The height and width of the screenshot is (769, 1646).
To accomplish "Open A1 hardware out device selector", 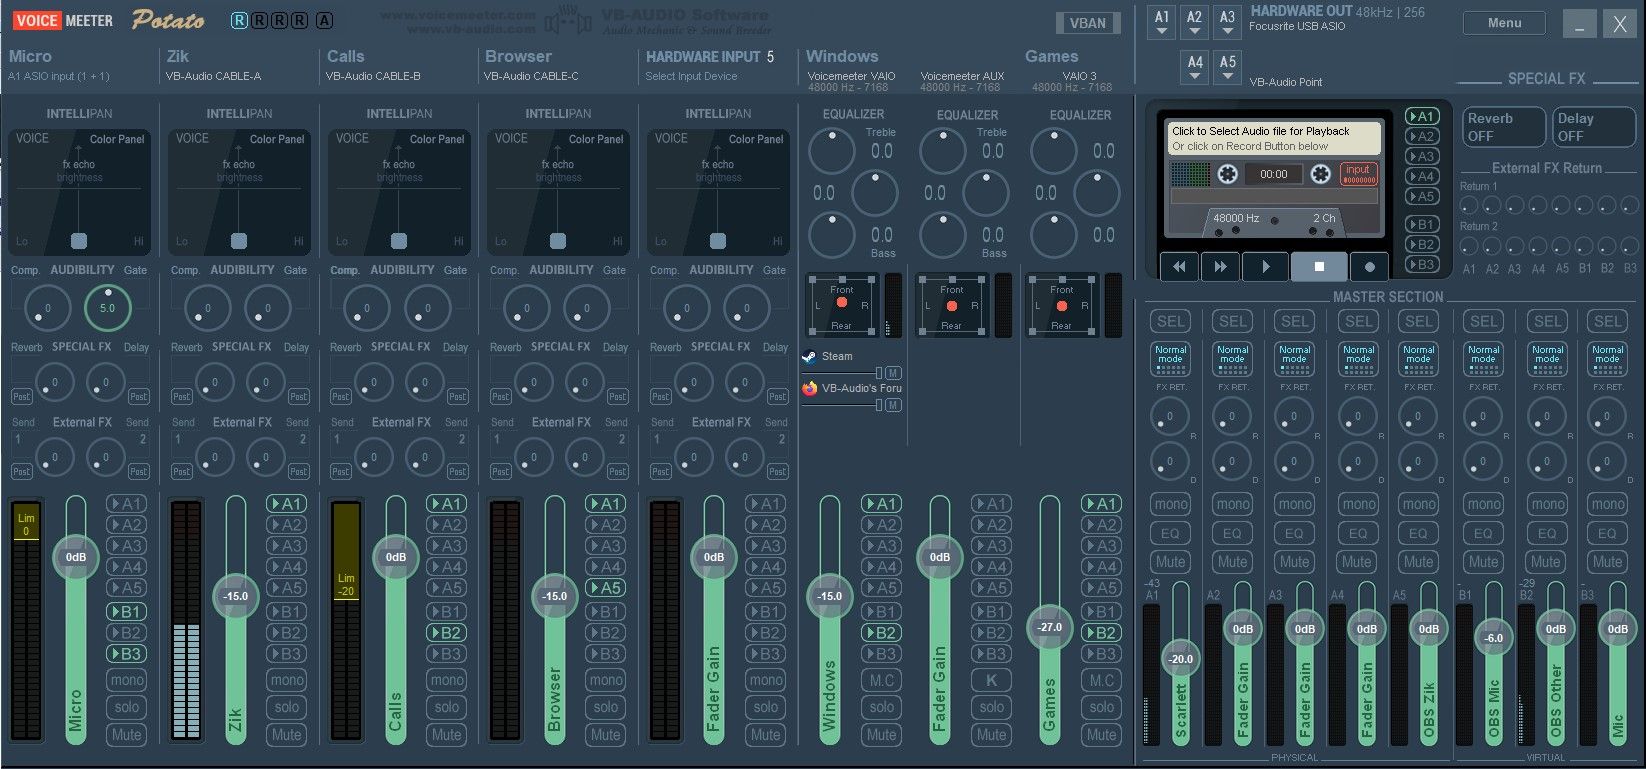I will (1161, 22).
